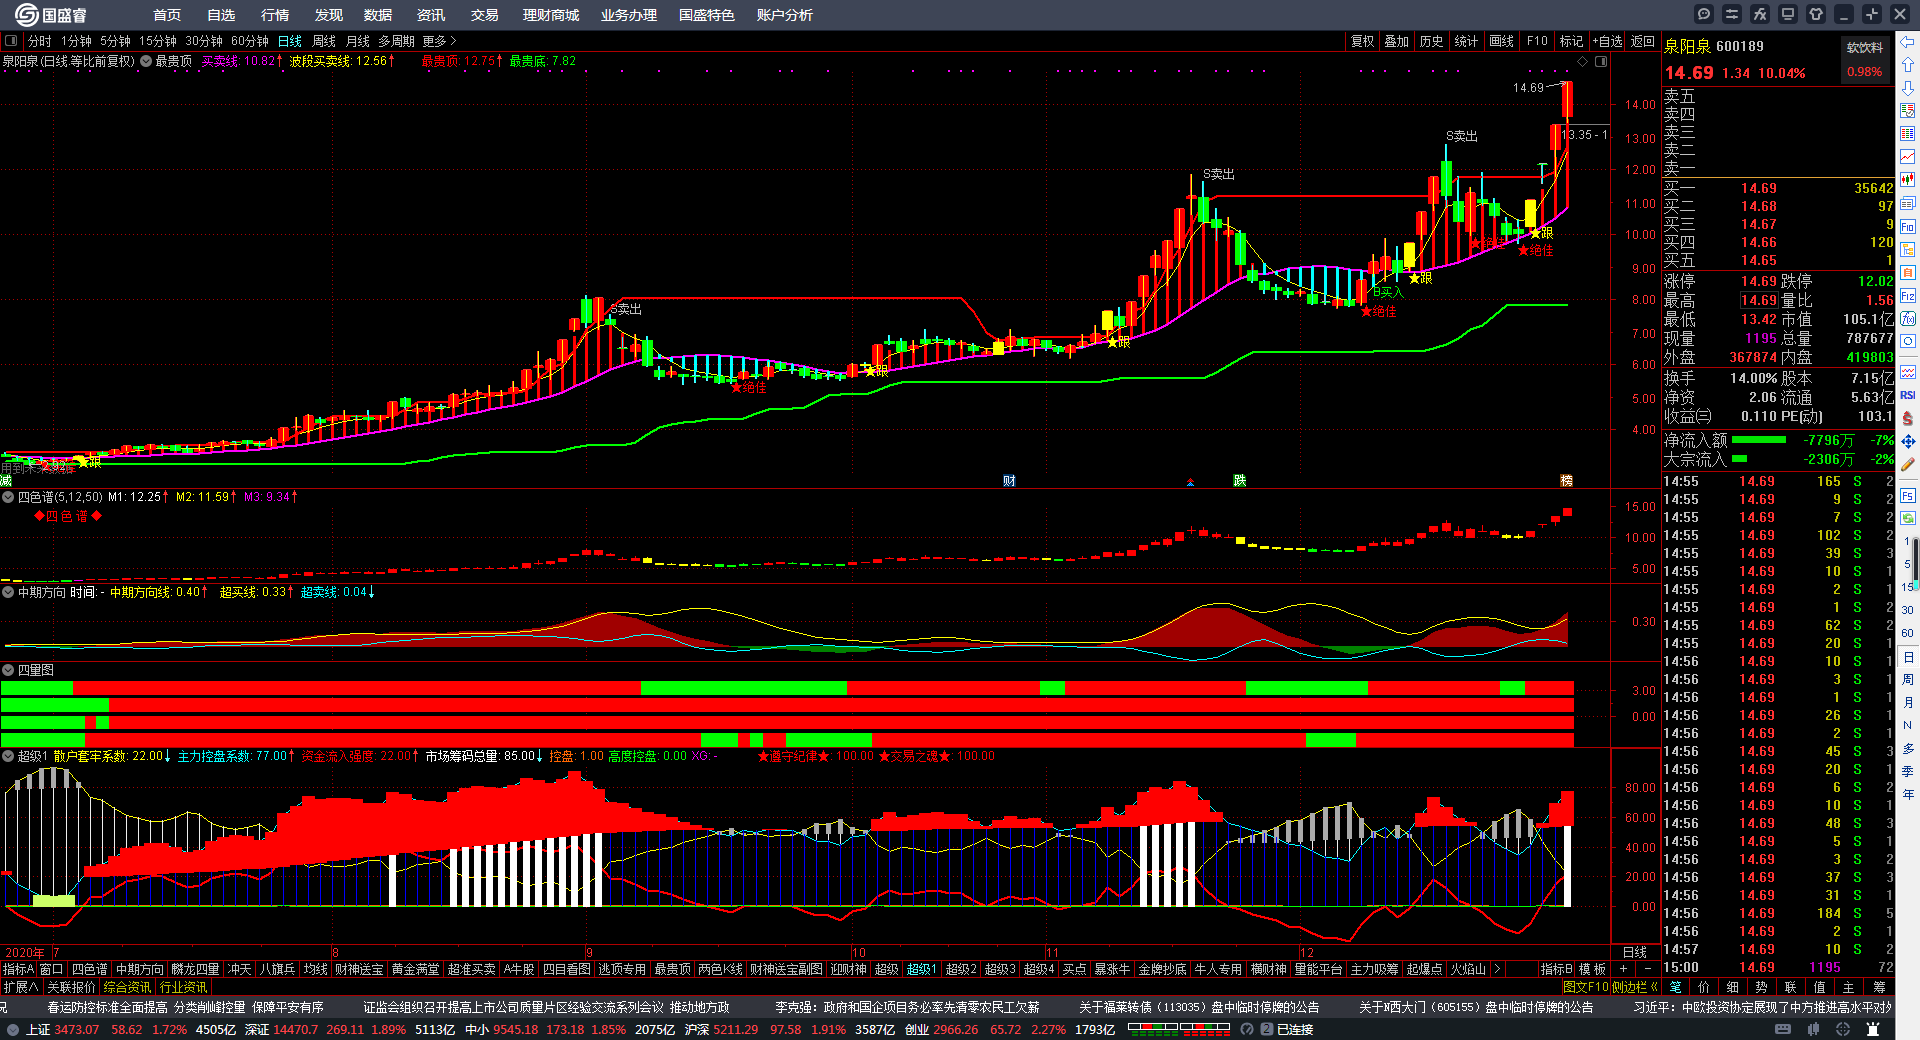Screen dimensions: 1920x1040
Task: Select the 财神送宝 indicator tab
Action: coord(359,969)
